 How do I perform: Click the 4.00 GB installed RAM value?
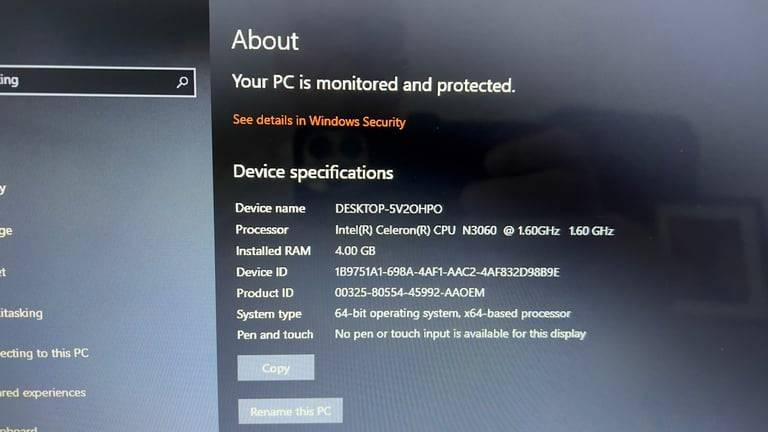355,251
